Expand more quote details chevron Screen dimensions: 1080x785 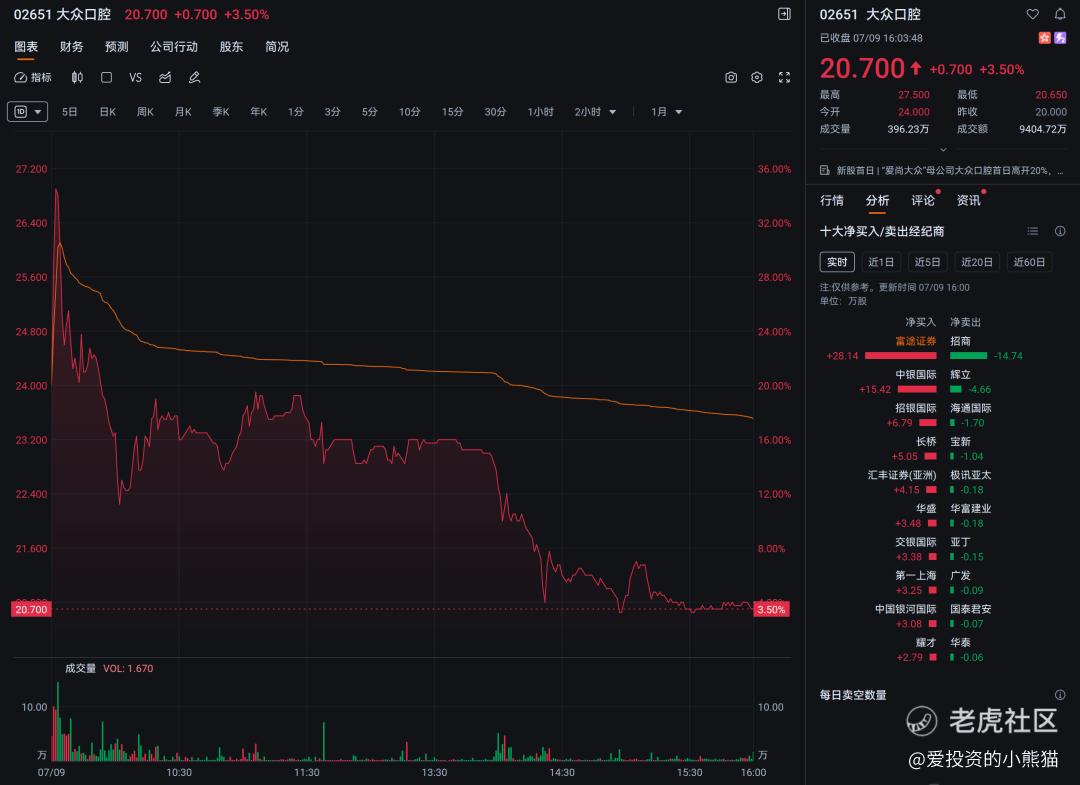[943, 149]
